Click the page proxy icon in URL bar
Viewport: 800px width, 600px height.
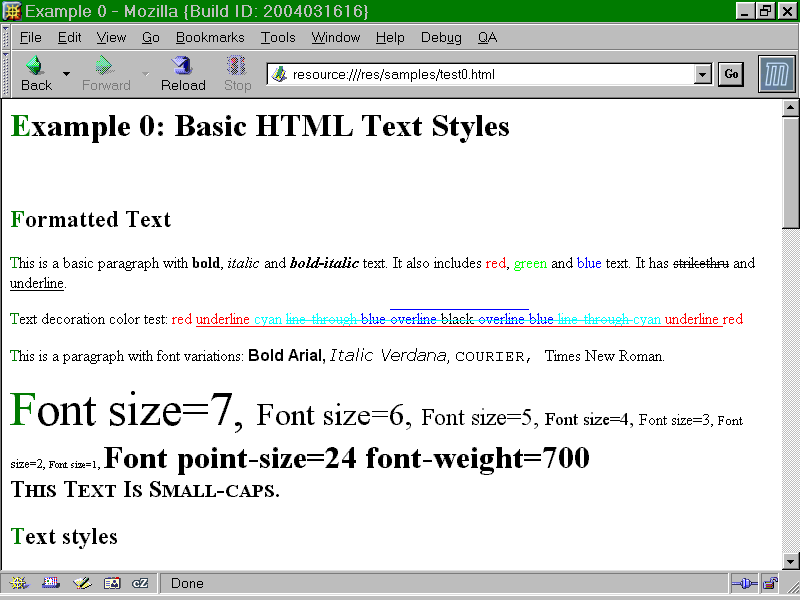tap(279, 74)
